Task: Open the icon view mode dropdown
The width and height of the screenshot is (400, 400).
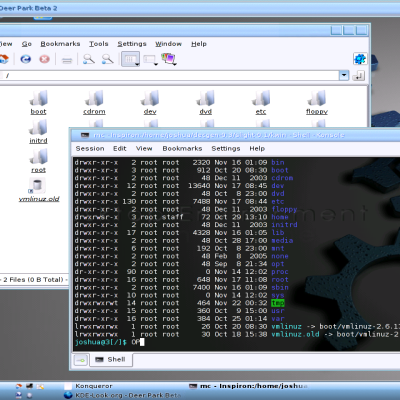Action: pos(130,59)
